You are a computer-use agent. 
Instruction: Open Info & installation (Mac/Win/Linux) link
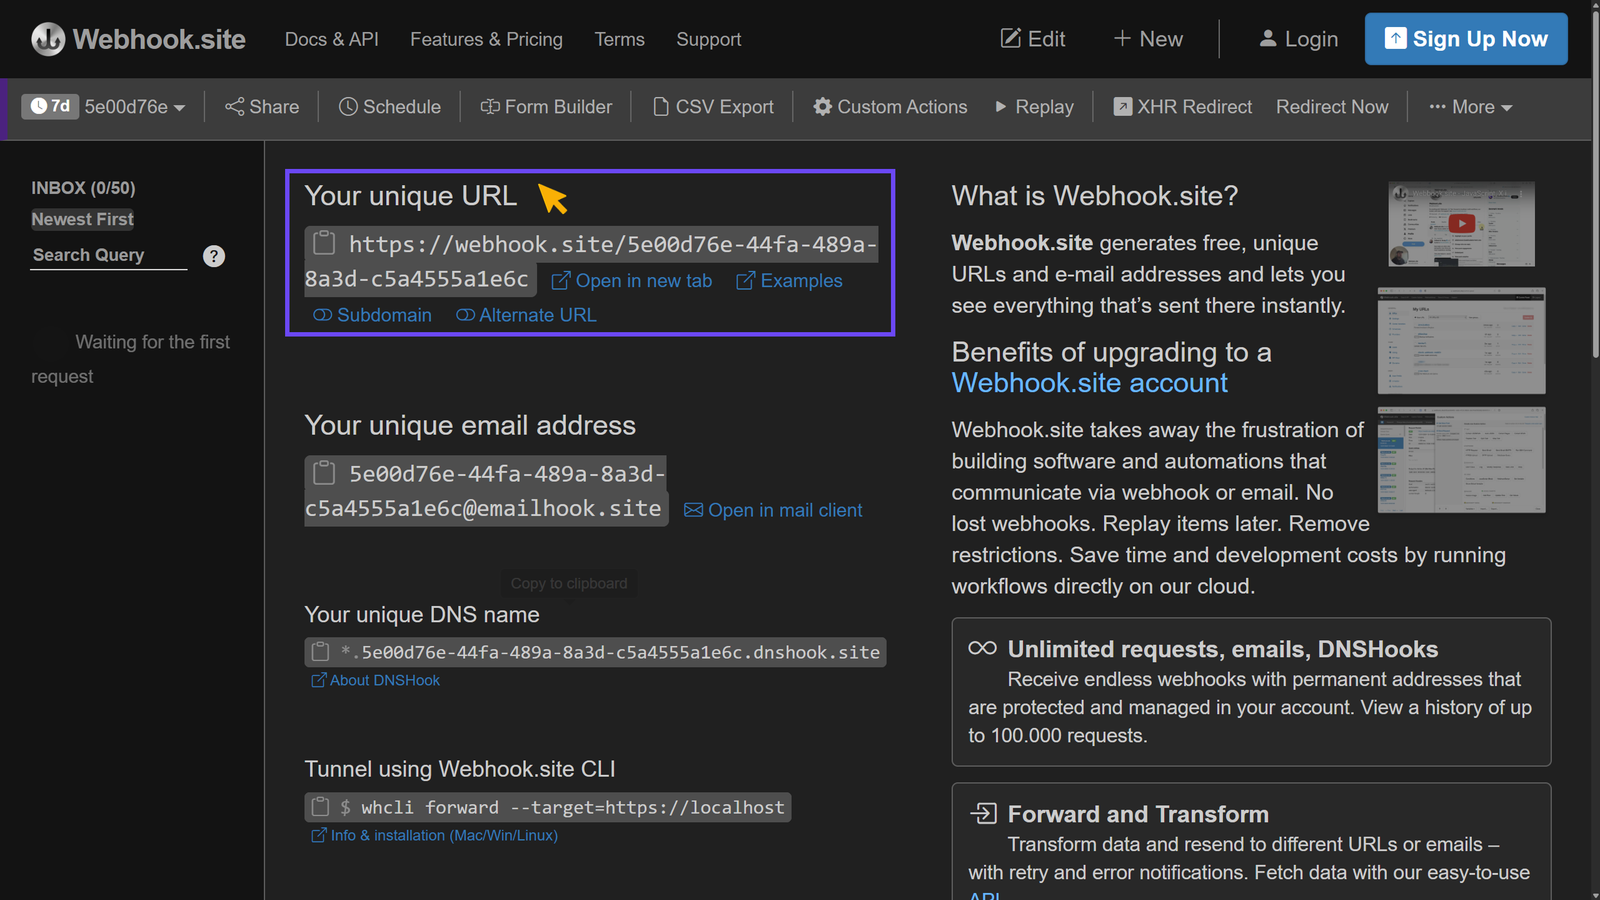coord(435,835)
